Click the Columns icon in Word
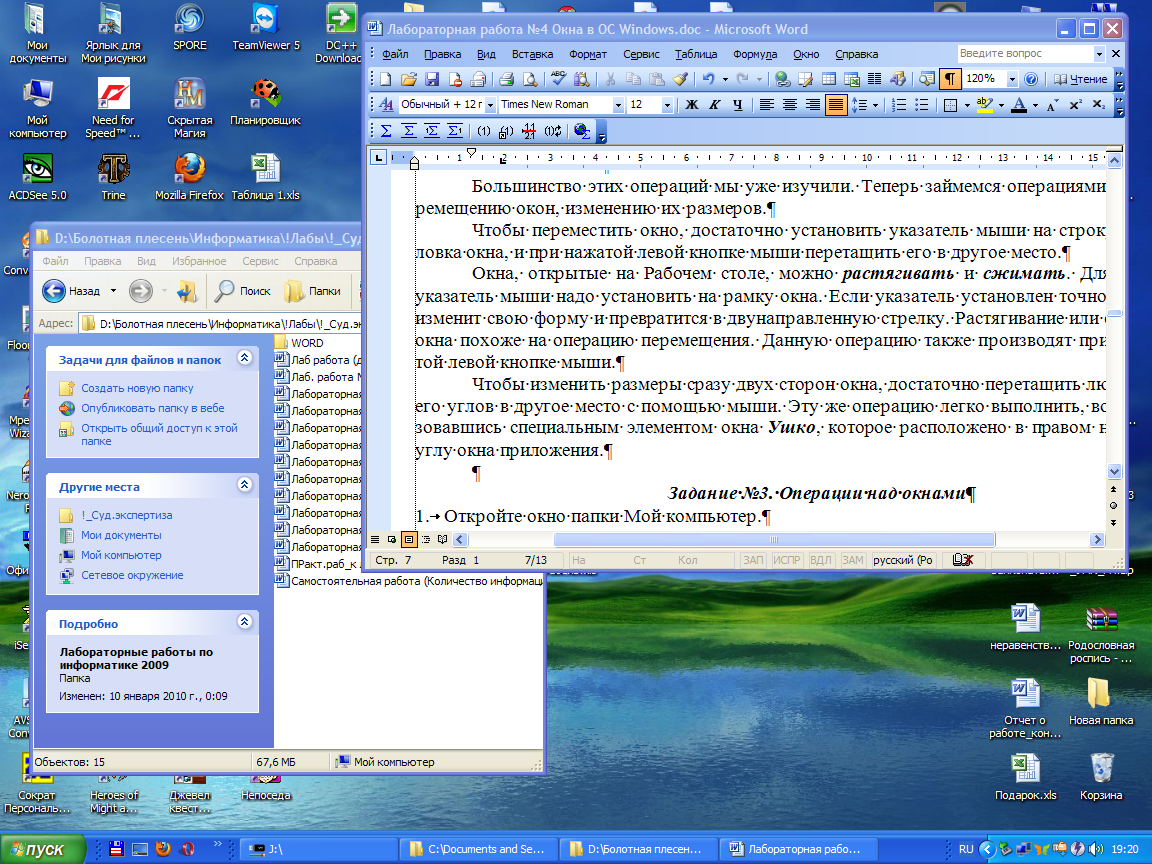 point(874,79)
